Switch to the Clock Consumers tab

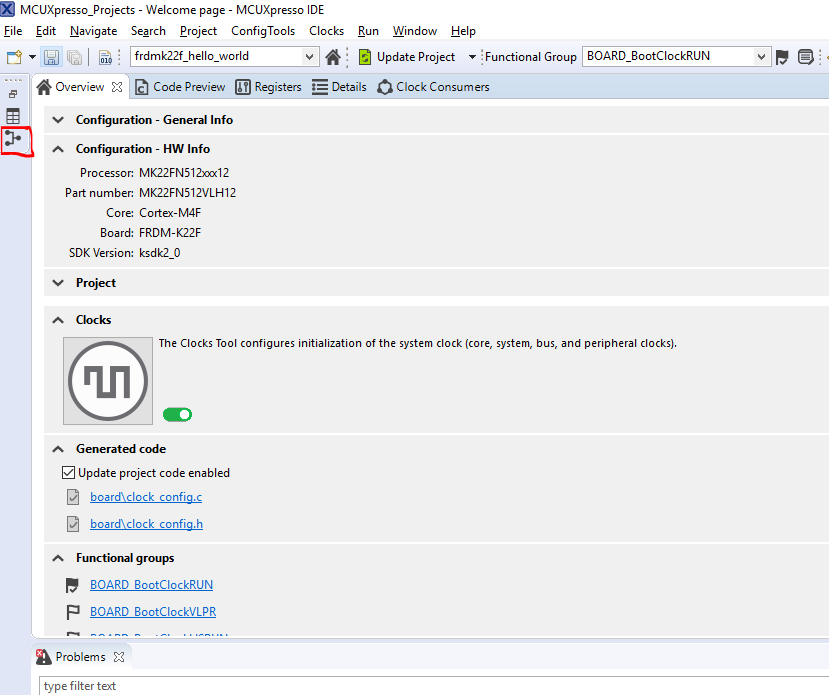tap(434, 87)
